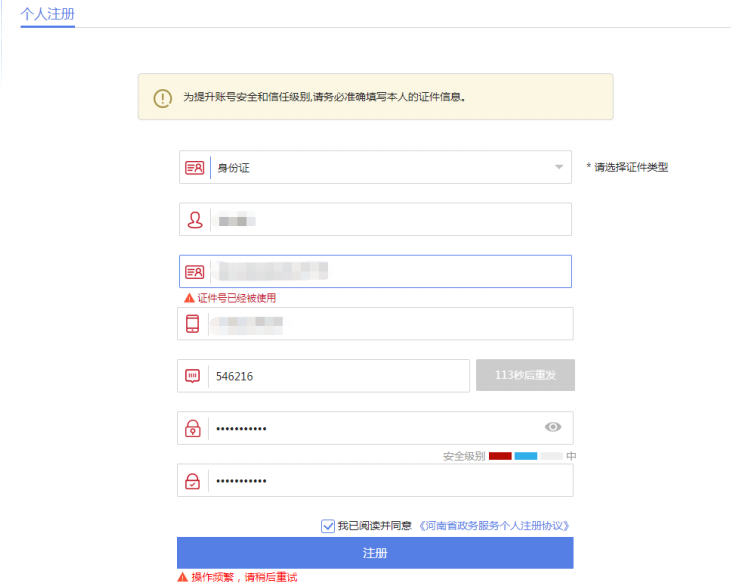The image size is (743, 585).
Task: Click the verification code field containing 546216
Action: pyautogui.click(x=335, y=376)
